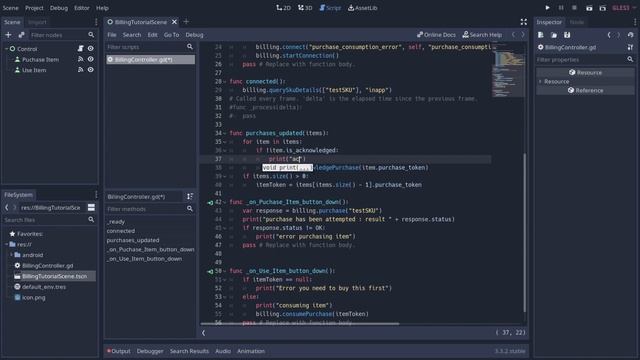The image size is (640, 360).
Task: Toggle alphabetical sorting of methods
Action: [x=190, y=196]
